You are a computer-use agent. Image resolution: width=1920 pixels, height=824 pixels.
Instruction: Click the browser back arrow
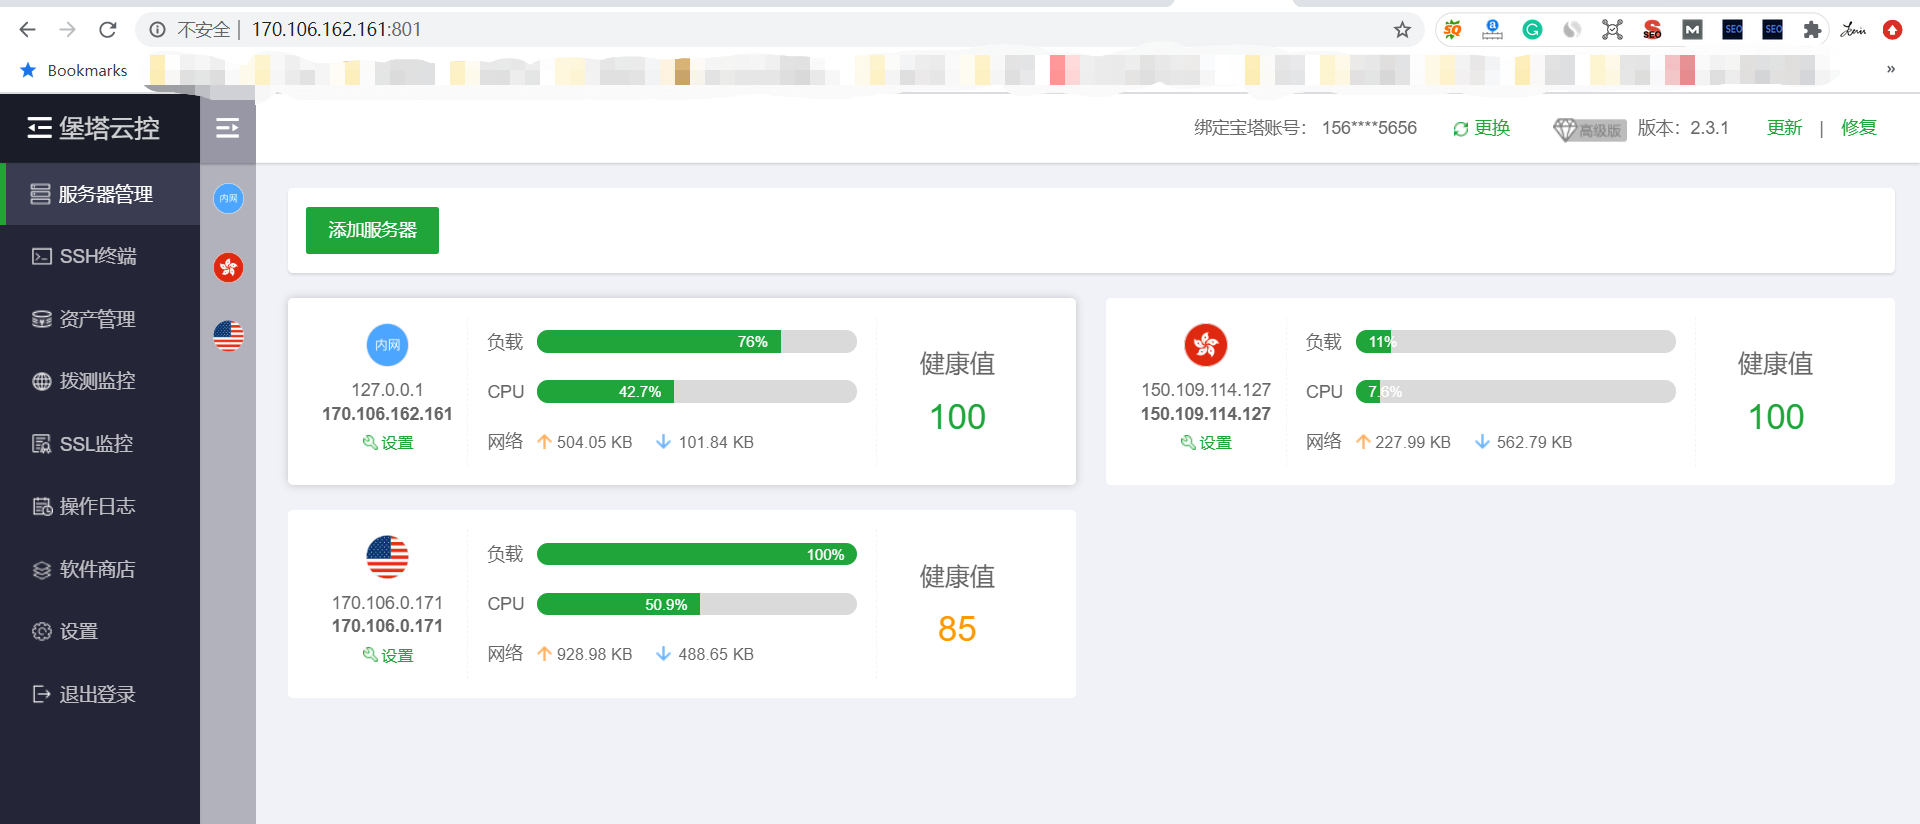tap(27, 30)
